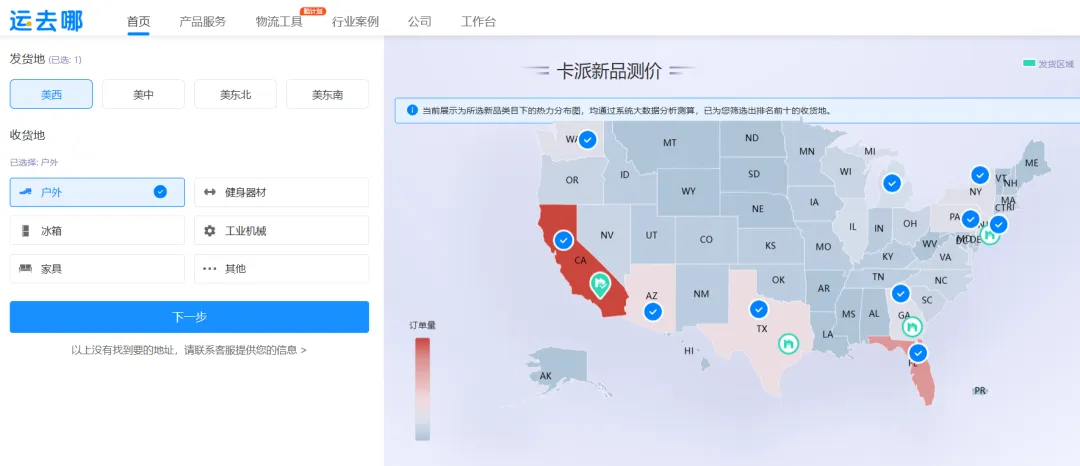1080x466 pixels.
Task: Click the checkmark pin on New York
Action: coord(980,175)
